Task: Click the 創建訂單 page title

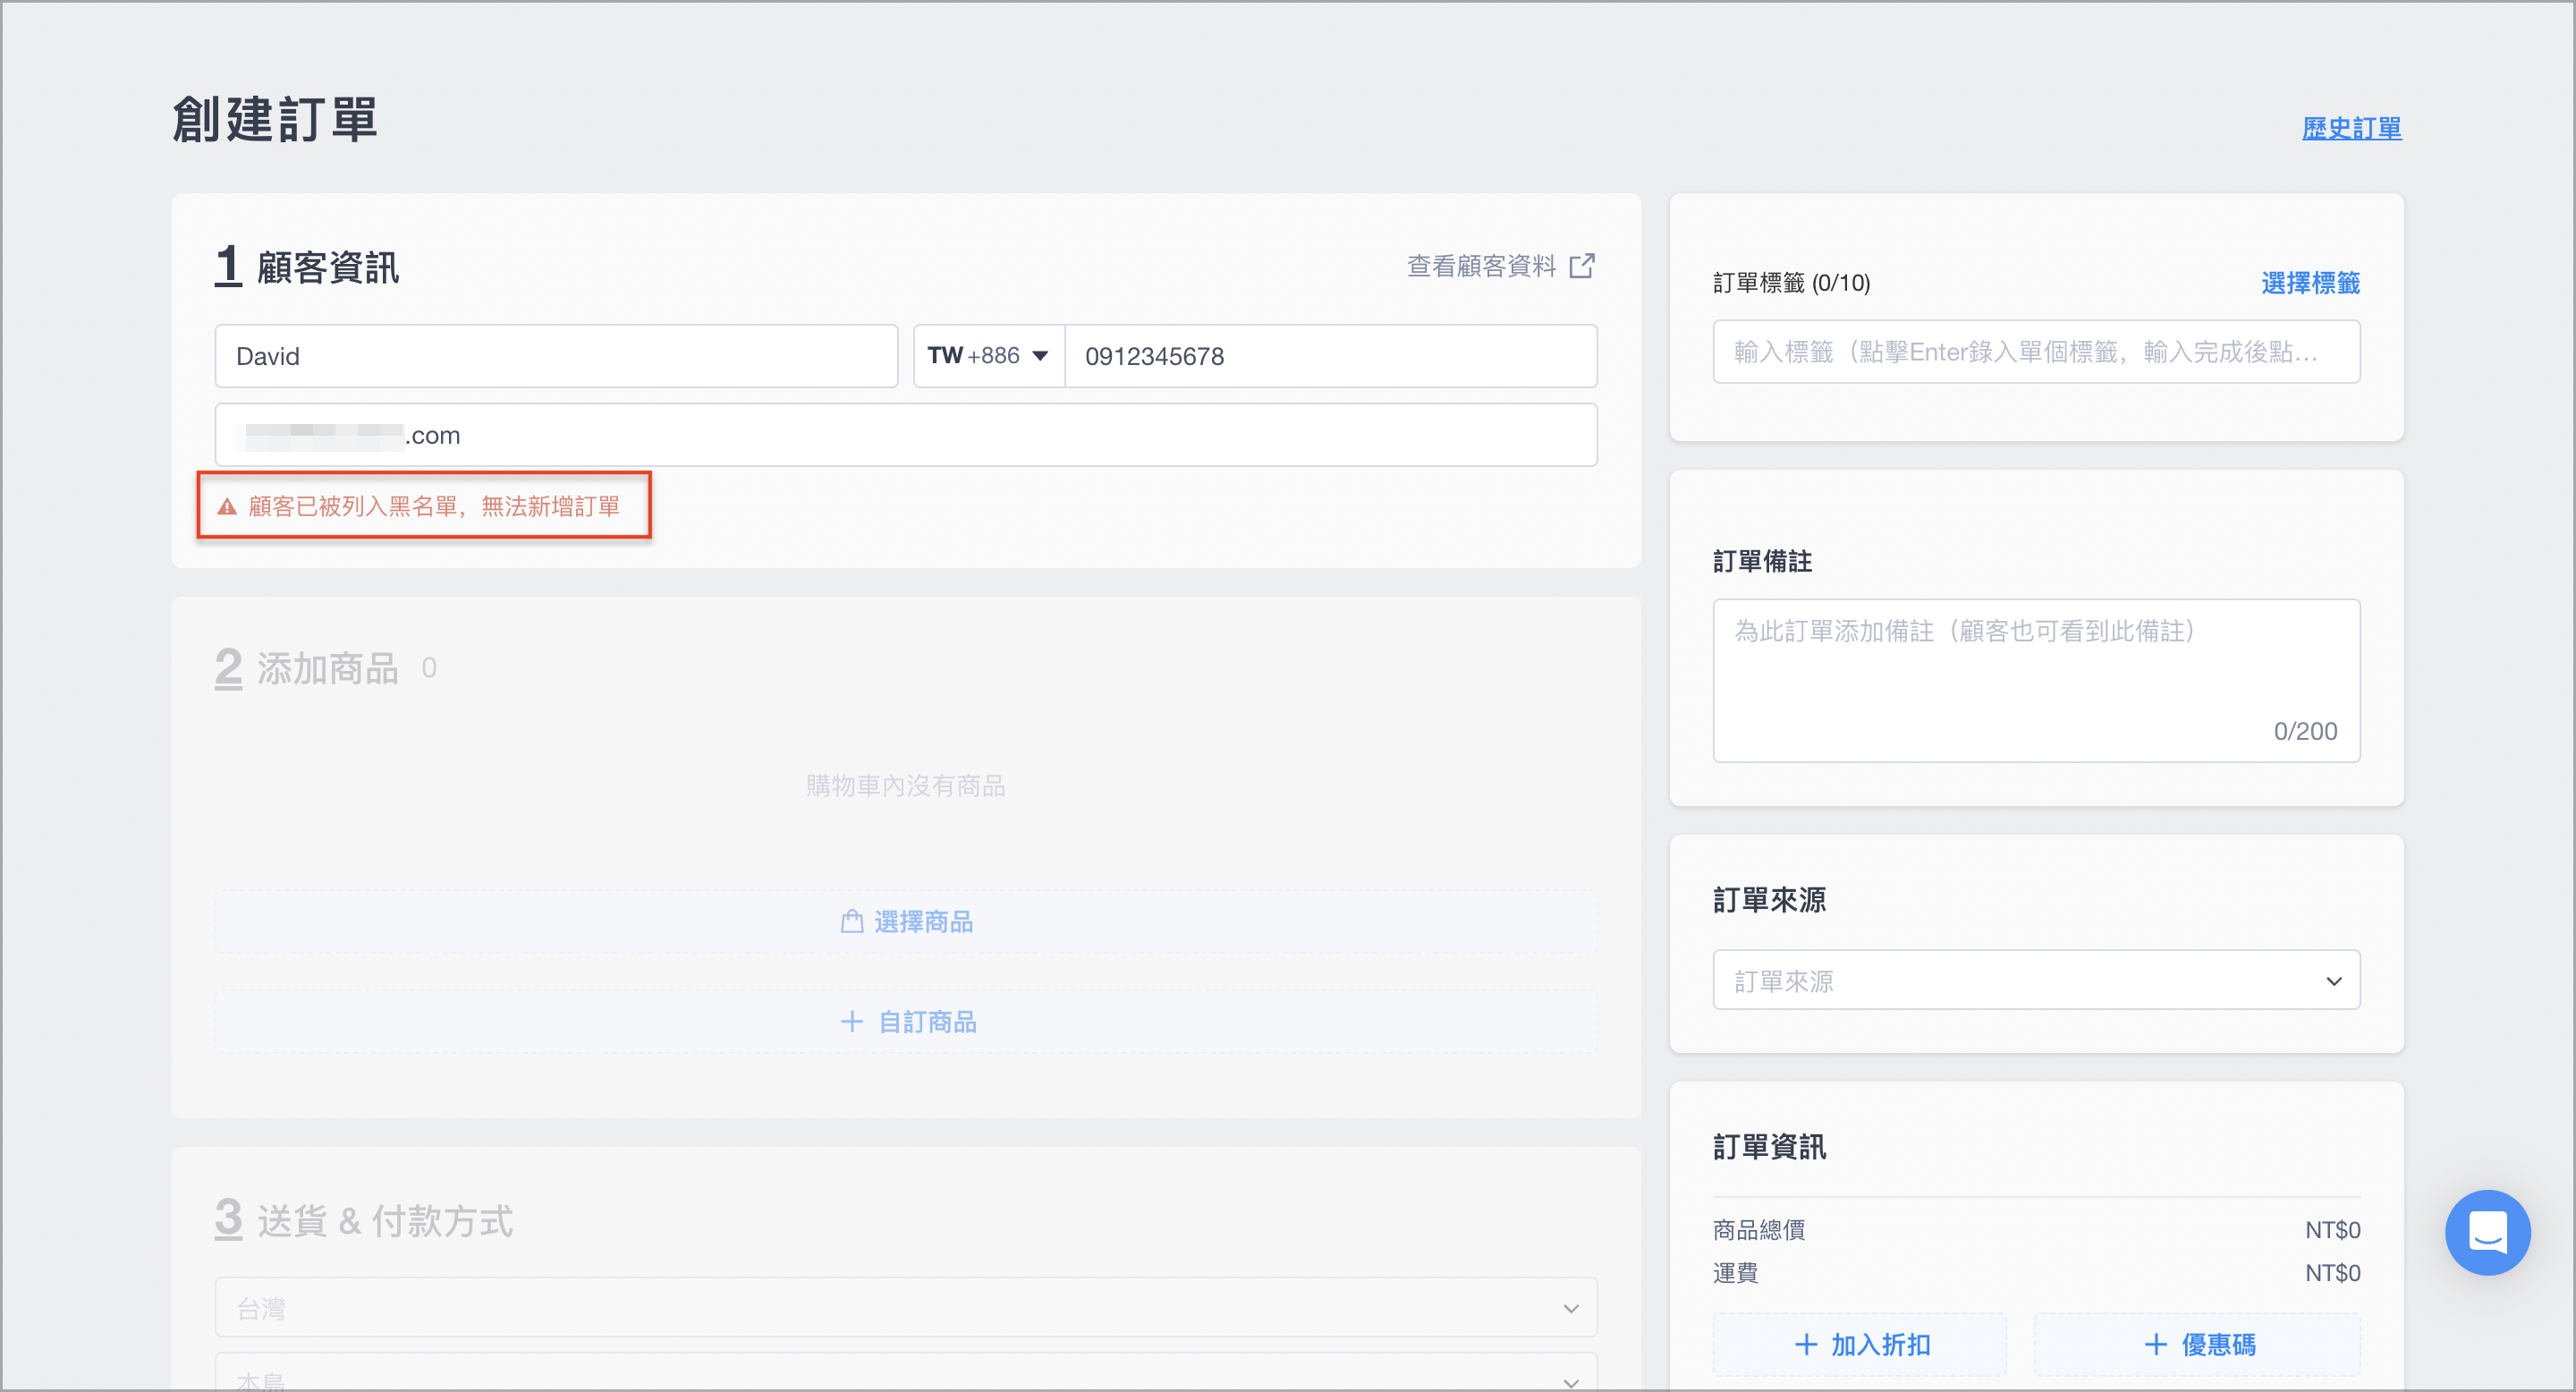Action: click(275, 119)
